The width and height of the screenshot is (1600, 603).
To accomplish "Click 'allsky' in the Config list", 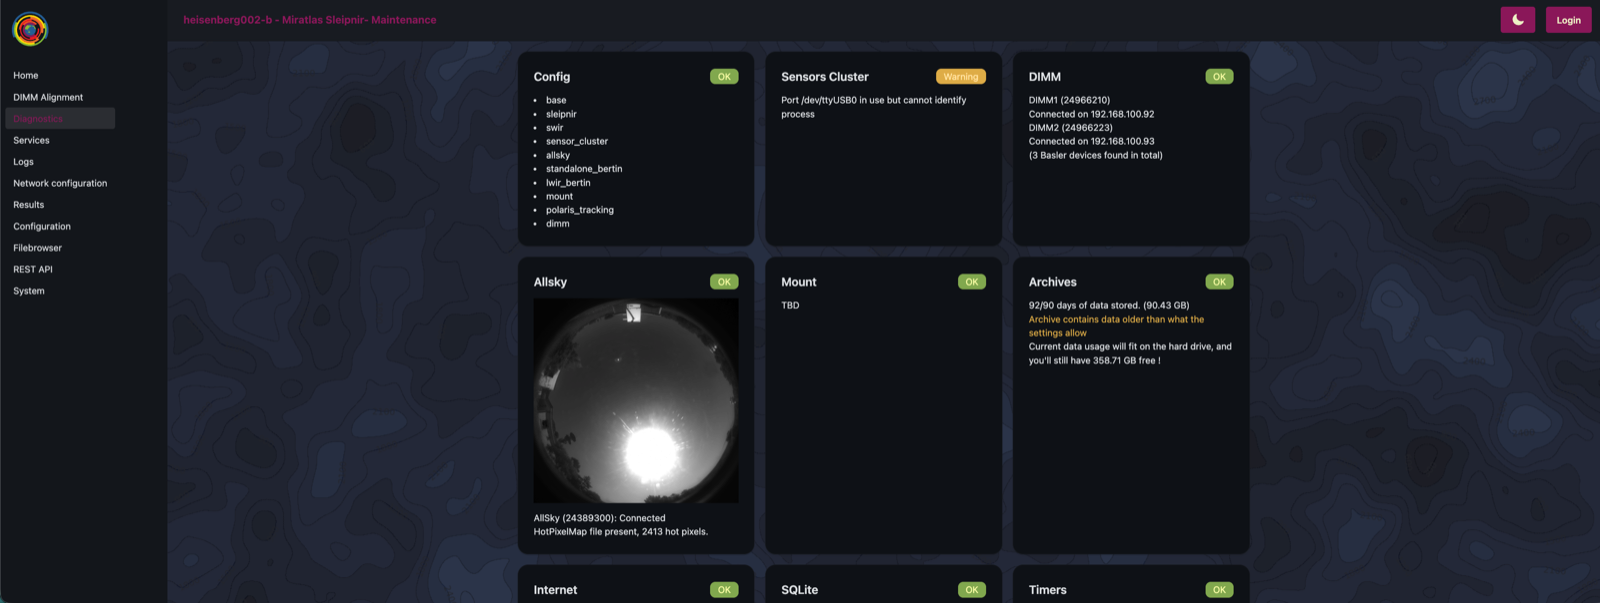I will point(558,155).
